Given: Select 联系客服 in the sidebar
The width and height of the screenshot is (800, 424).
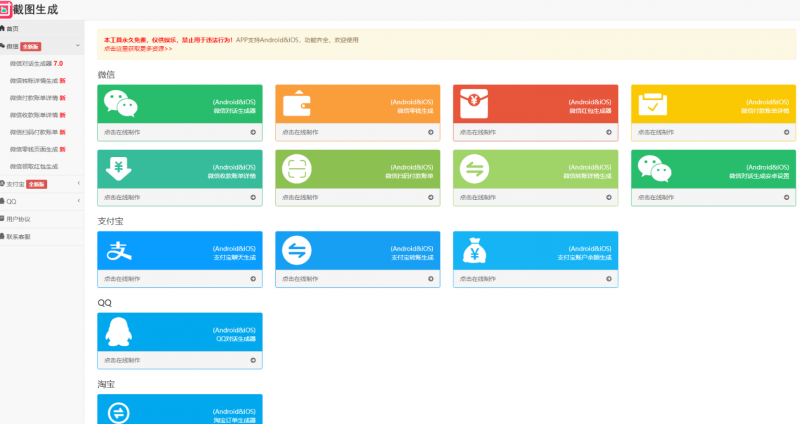Looking at the screenshot, I should (18, 236).
